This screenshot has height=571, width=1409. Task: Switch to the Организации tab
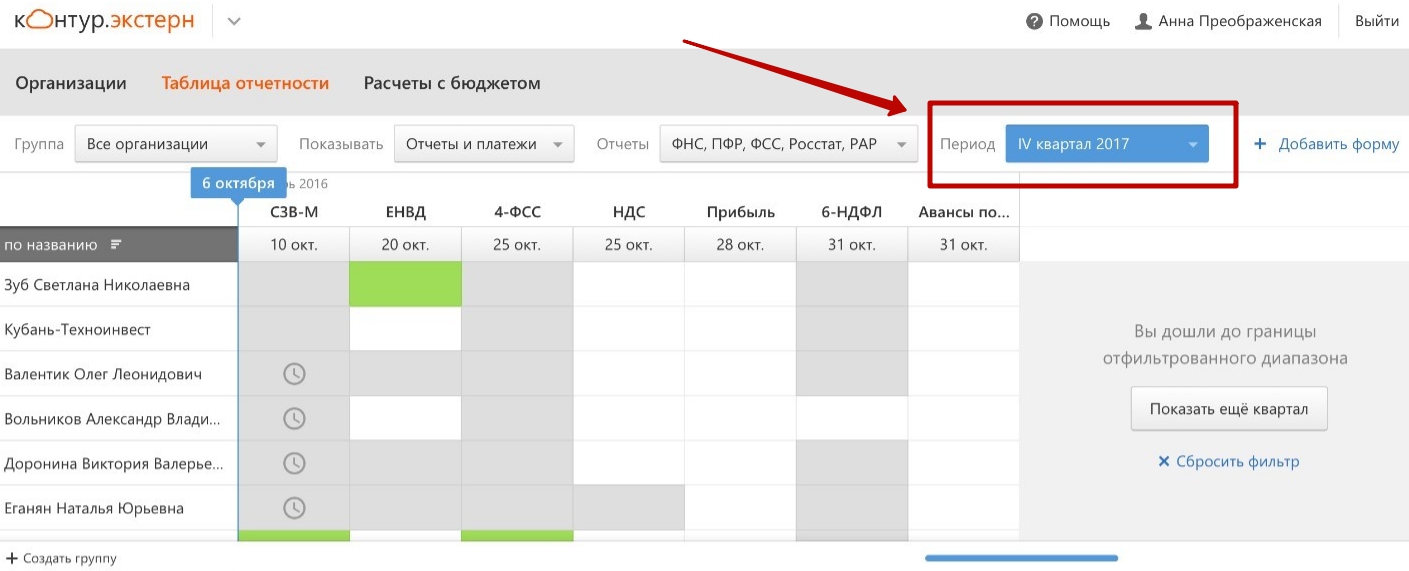71,83
